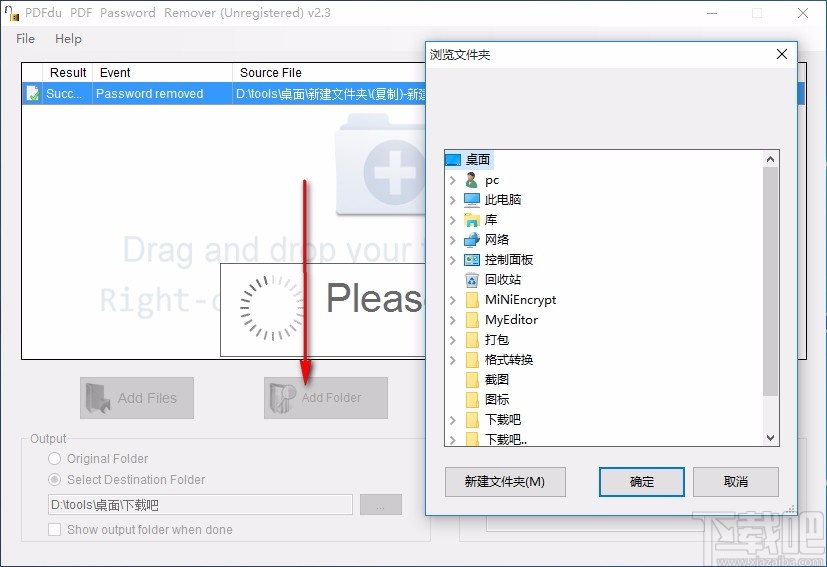Select the 'Password removed' result cell
This screenshot has width=827, height=567.
(x=162, y=93)
